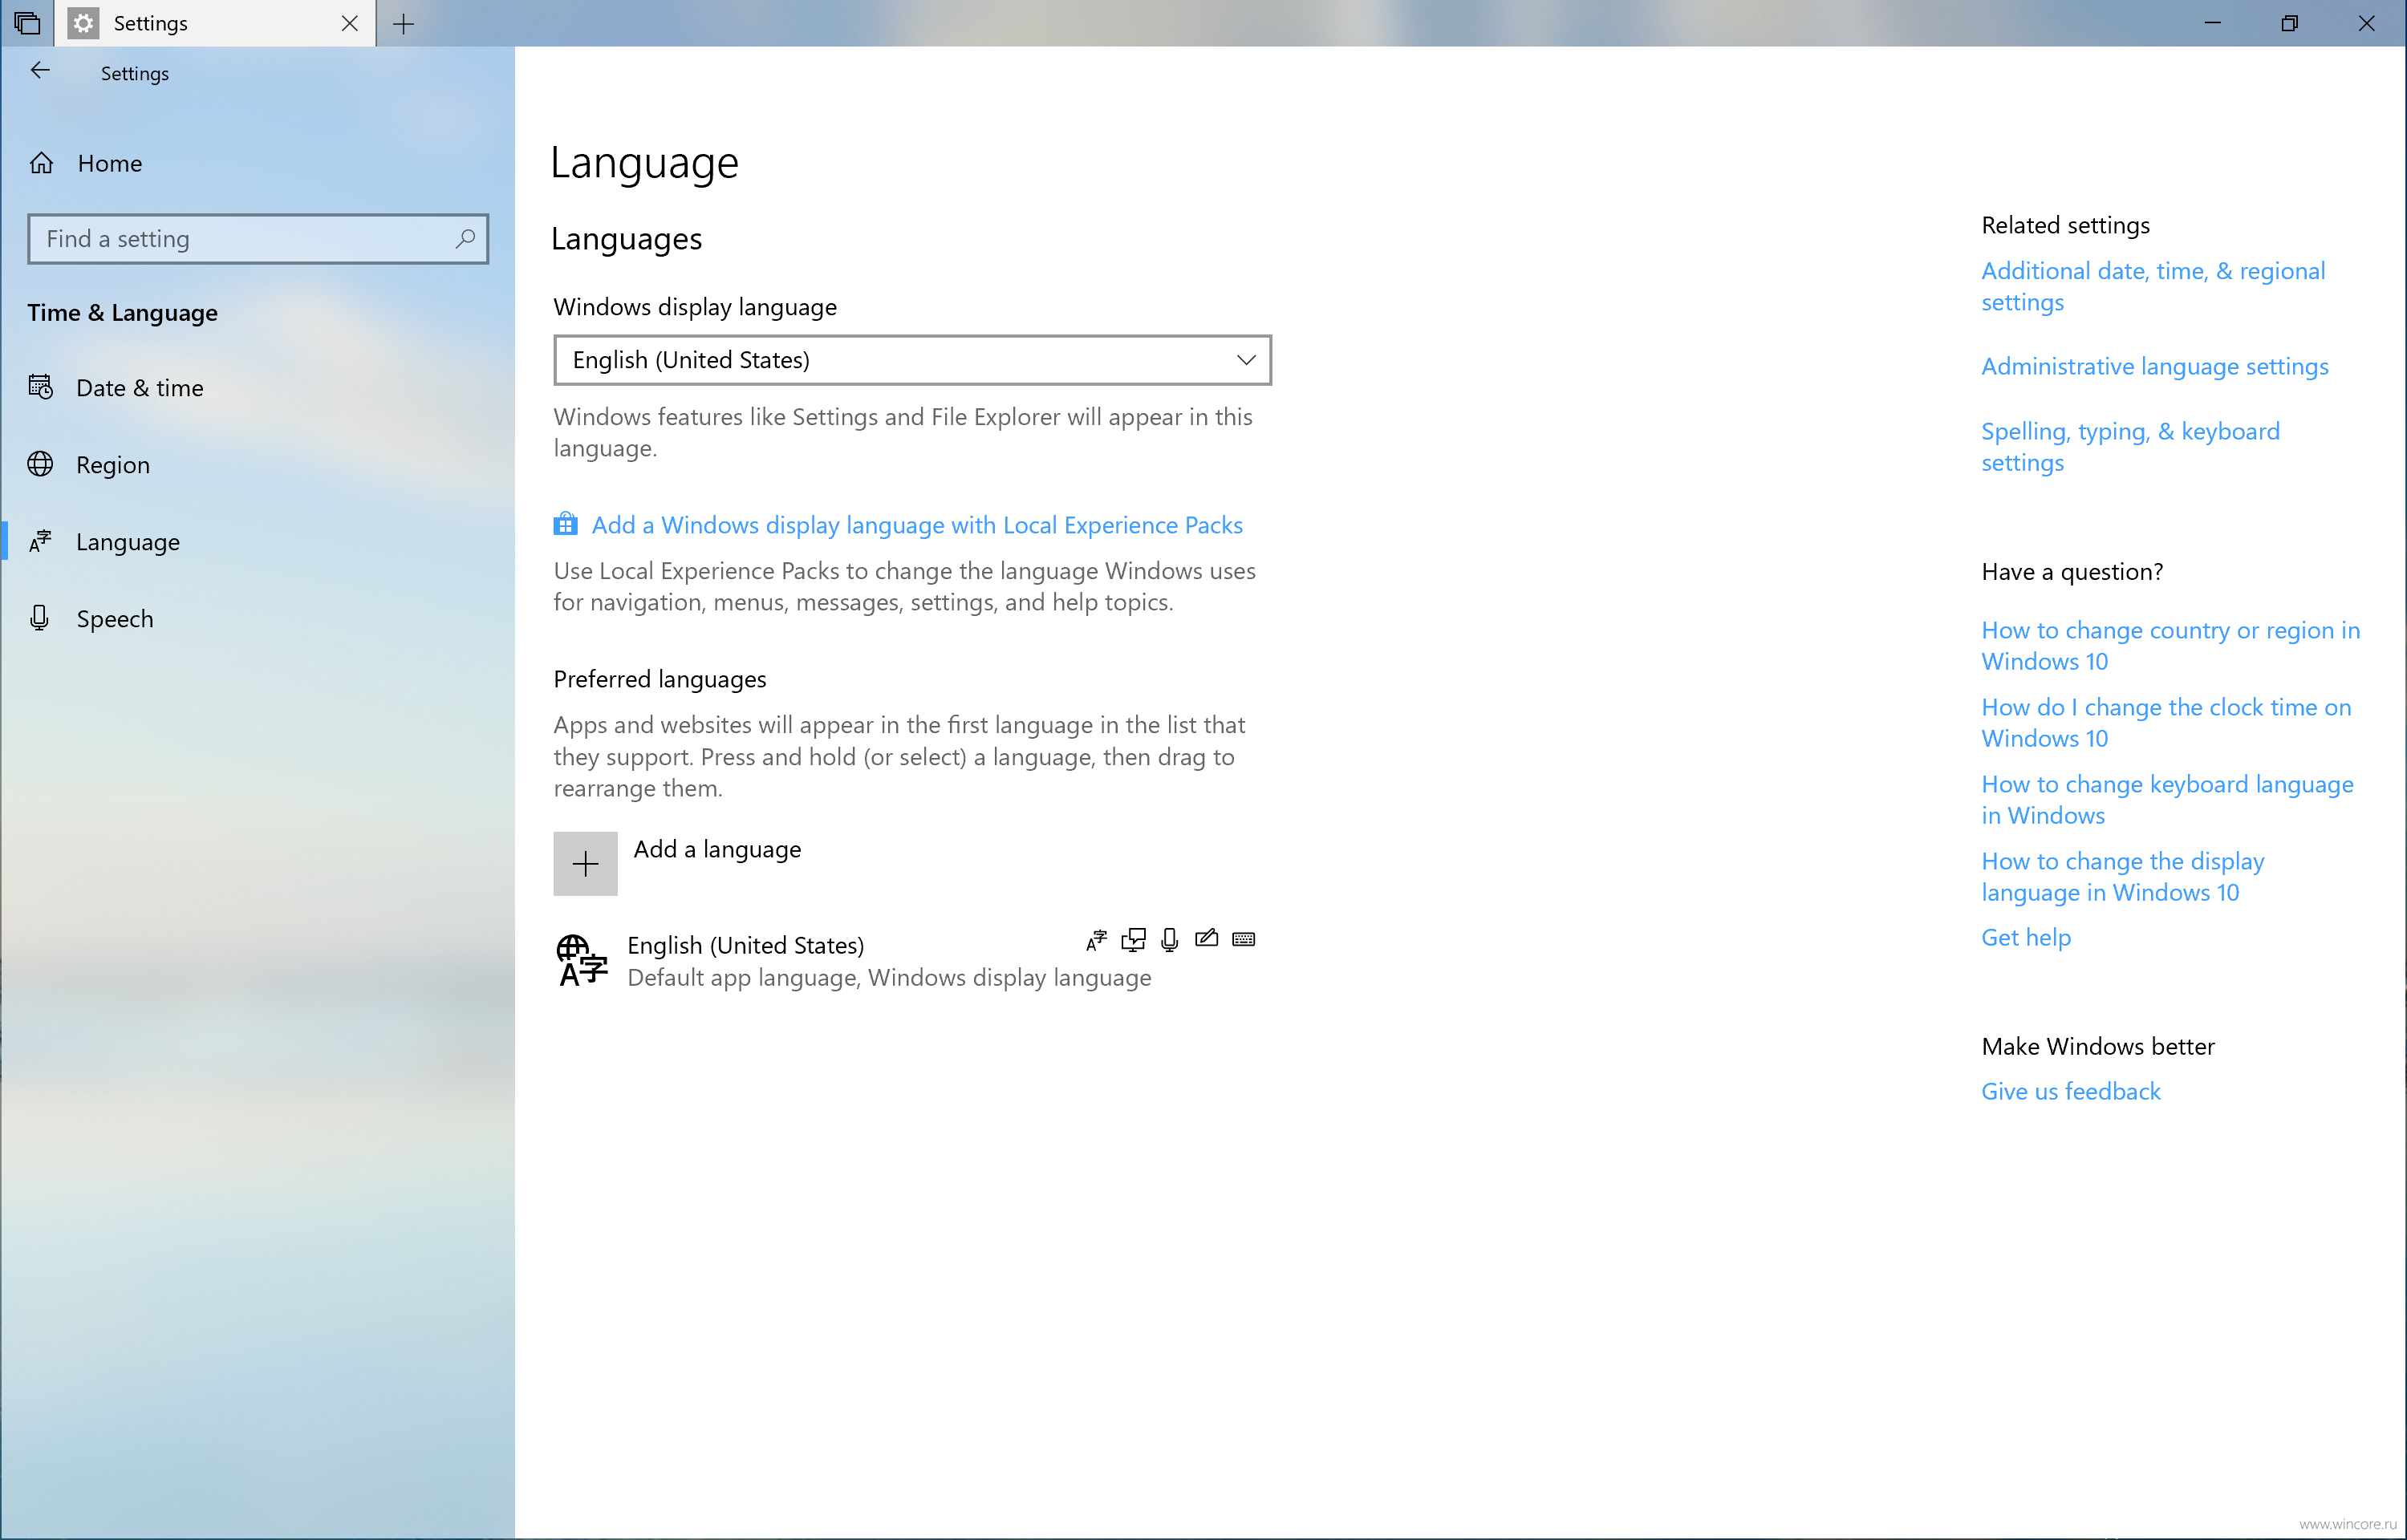Open How to change the display language

coord(2123,877)
